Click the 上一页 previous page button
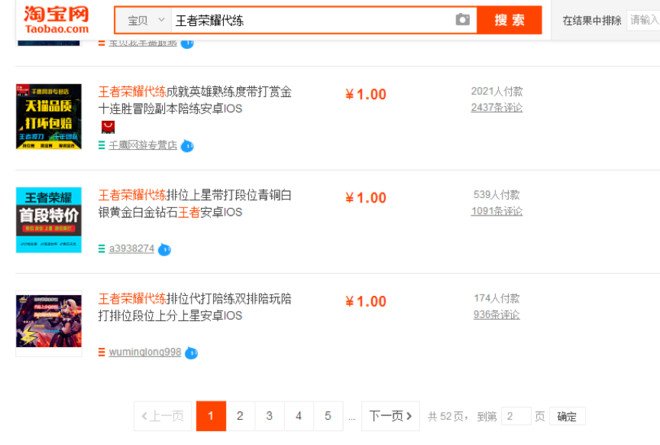Viewport: 660px width, 445px height. coord(163,416)
